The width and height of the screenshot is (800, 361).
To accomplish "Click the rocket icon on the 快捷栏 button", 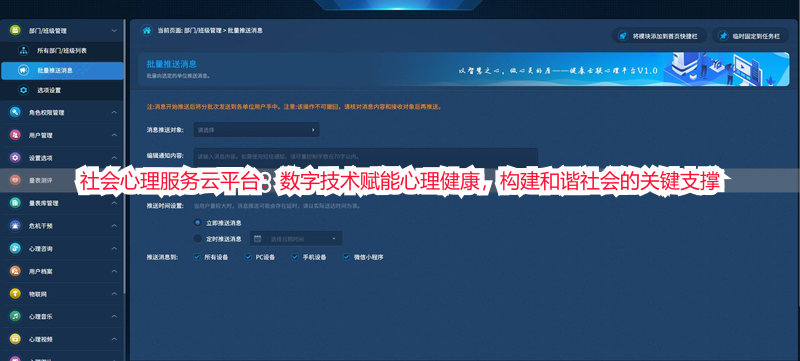I will [x=622, y=36].
